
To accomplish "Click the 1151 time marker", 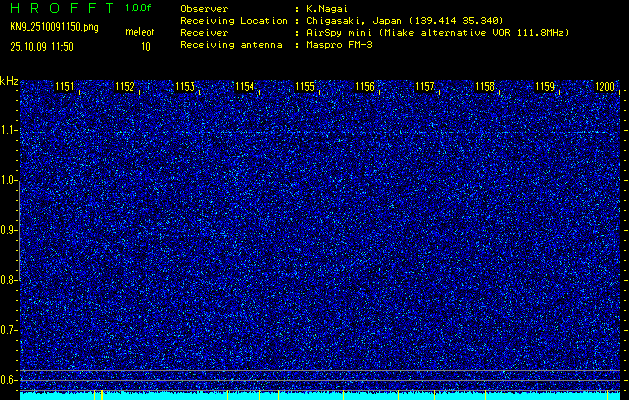I will (65, 87).
